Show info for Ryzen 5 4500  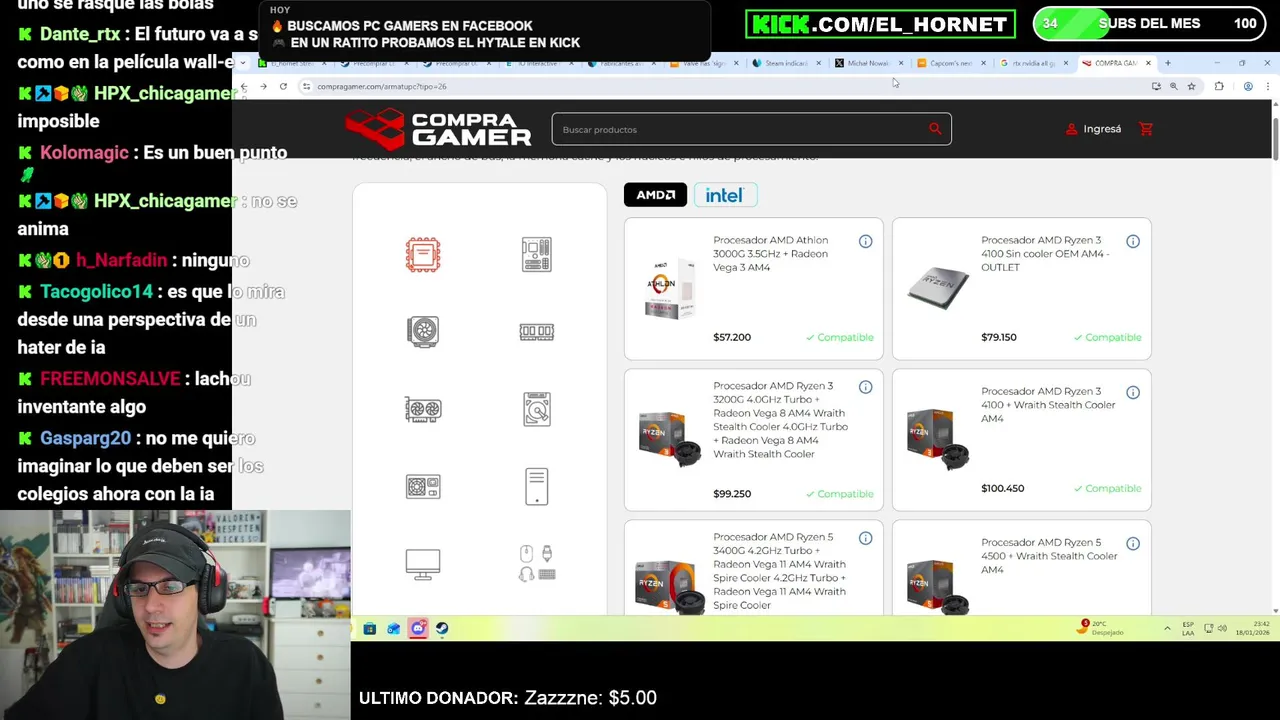tap(1133, 543)
